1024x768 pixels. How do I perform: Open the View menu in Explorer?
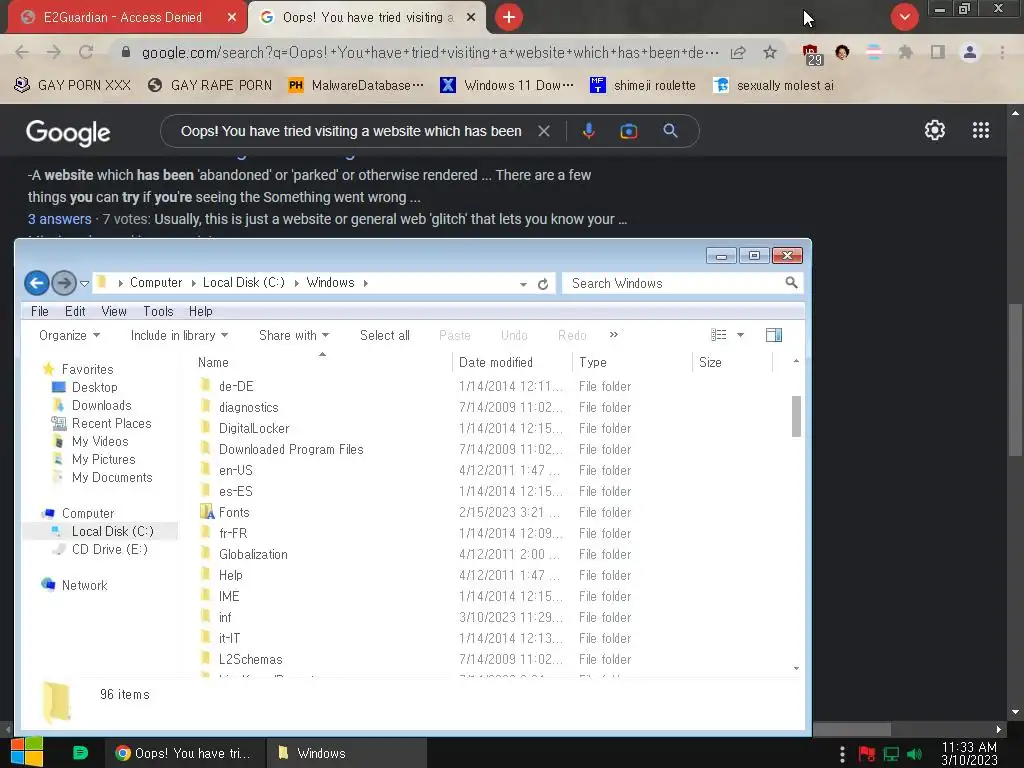tap(114, 312)
